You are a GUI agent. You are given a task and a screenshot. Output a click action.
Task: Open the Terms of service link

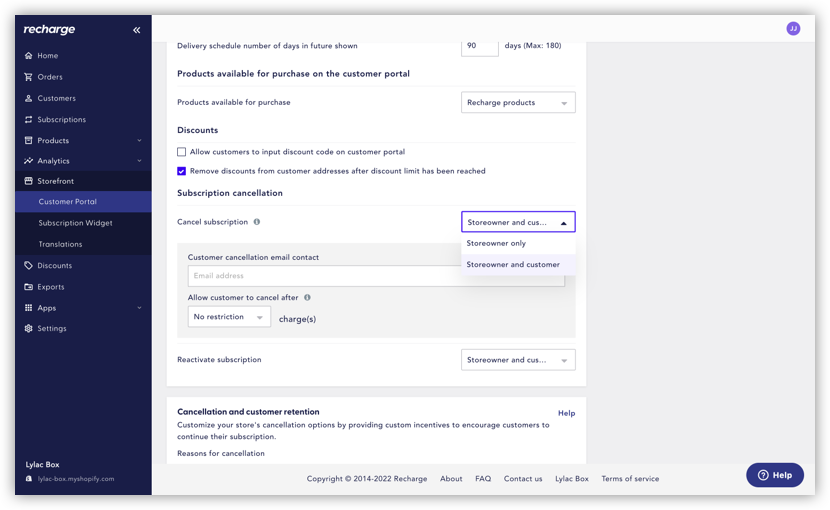630,479
